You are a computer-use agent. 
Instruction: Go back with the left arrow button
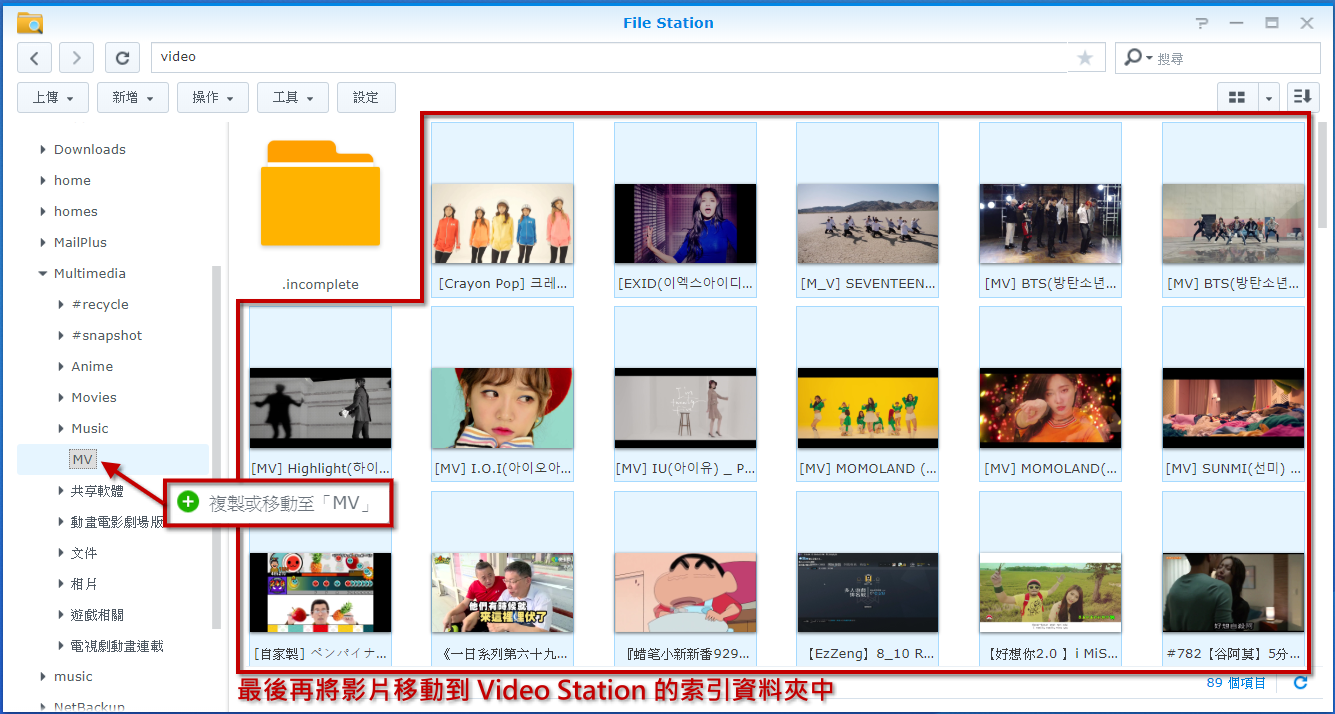(x=35, y=58)
